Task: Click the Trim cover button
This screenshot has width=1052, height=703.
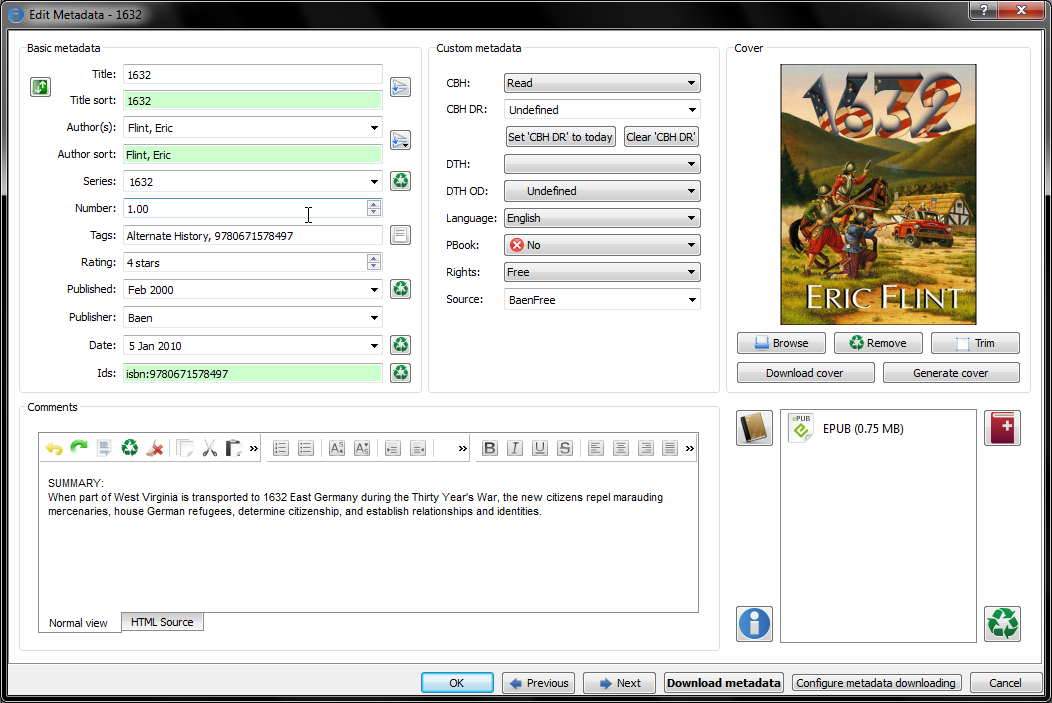Action: pyautogui.click(x=976, y=343)
